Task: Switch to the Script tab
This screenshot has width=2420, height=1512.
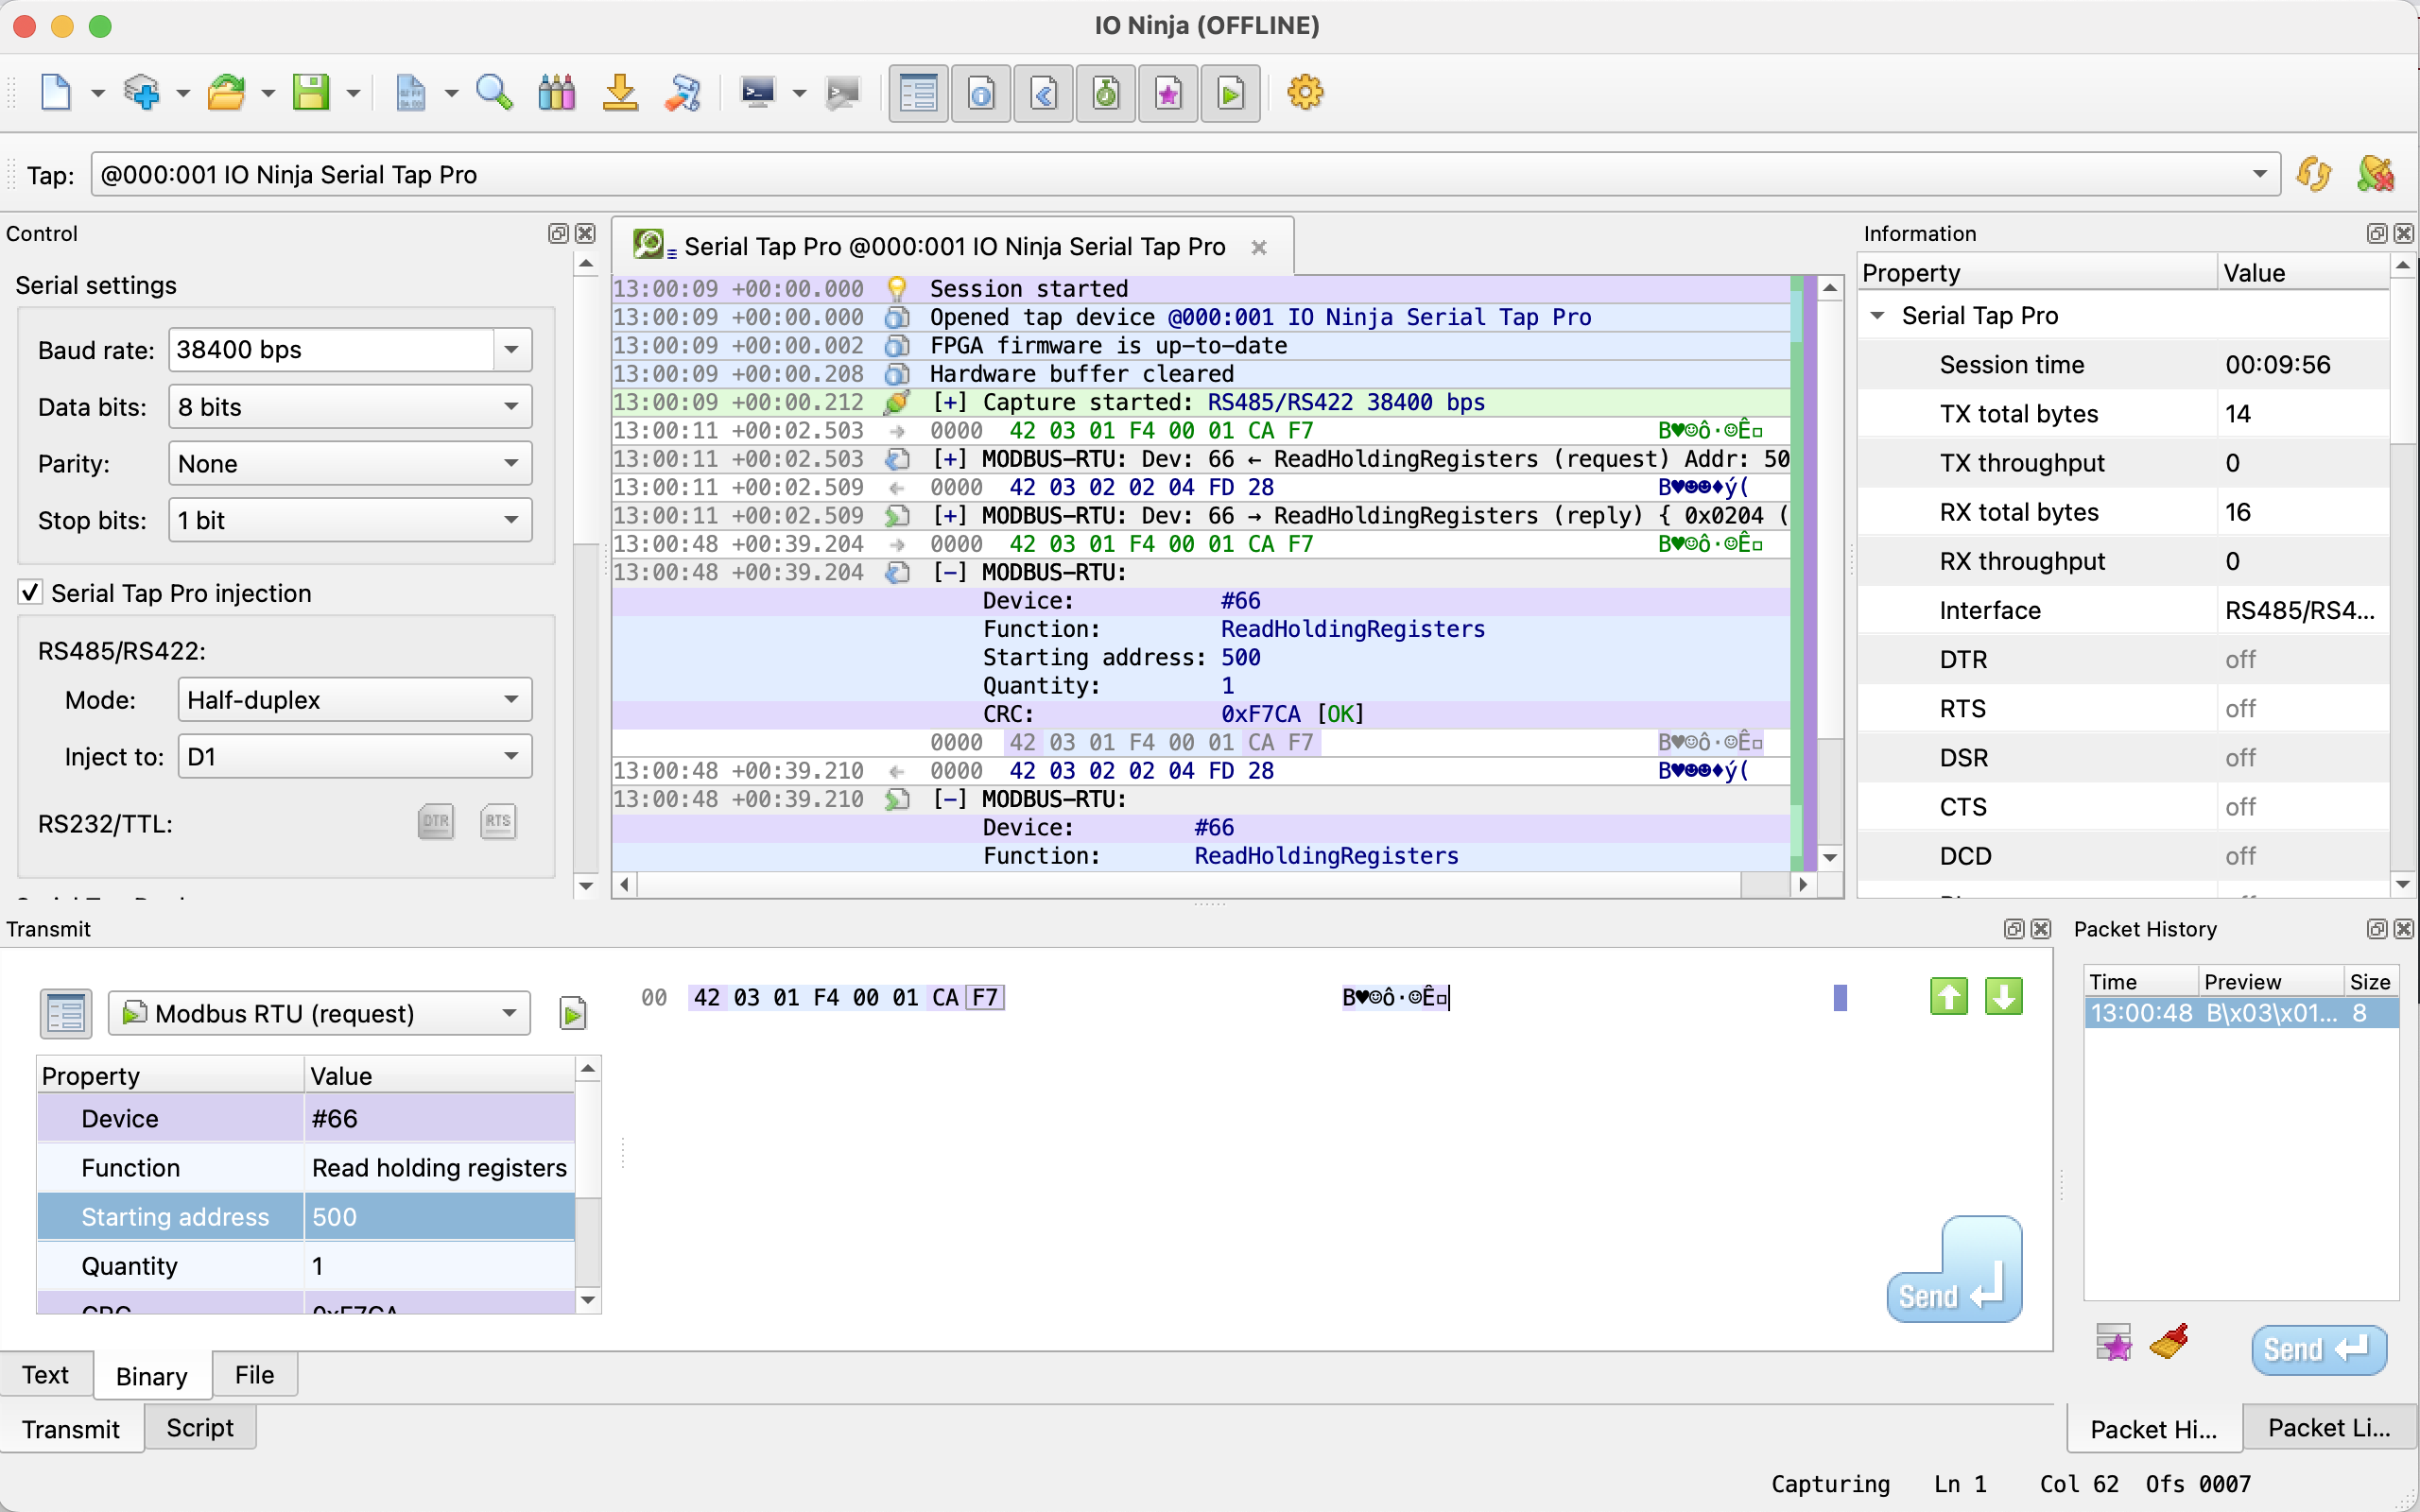Action: click(200, 1428)
